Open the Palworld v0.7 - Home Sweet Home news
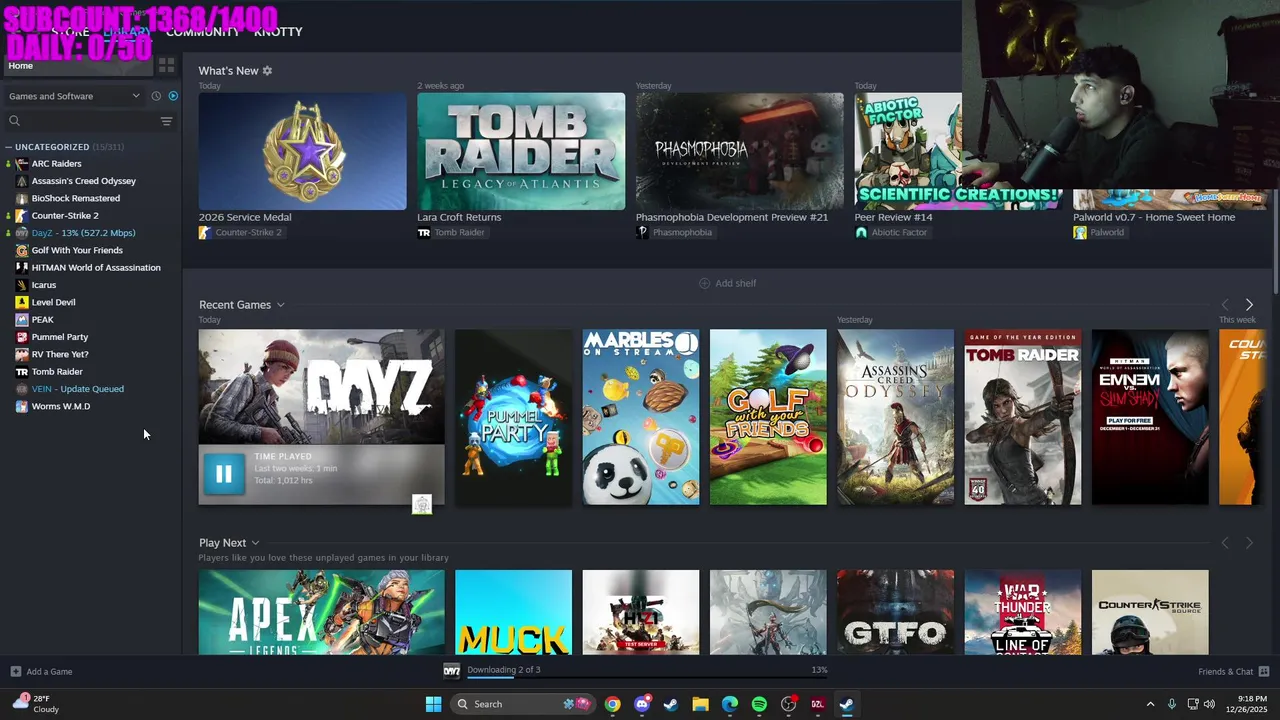The width and height of the screenshot is (1280, 720). pyautogui.click(x=1154, y=217)
